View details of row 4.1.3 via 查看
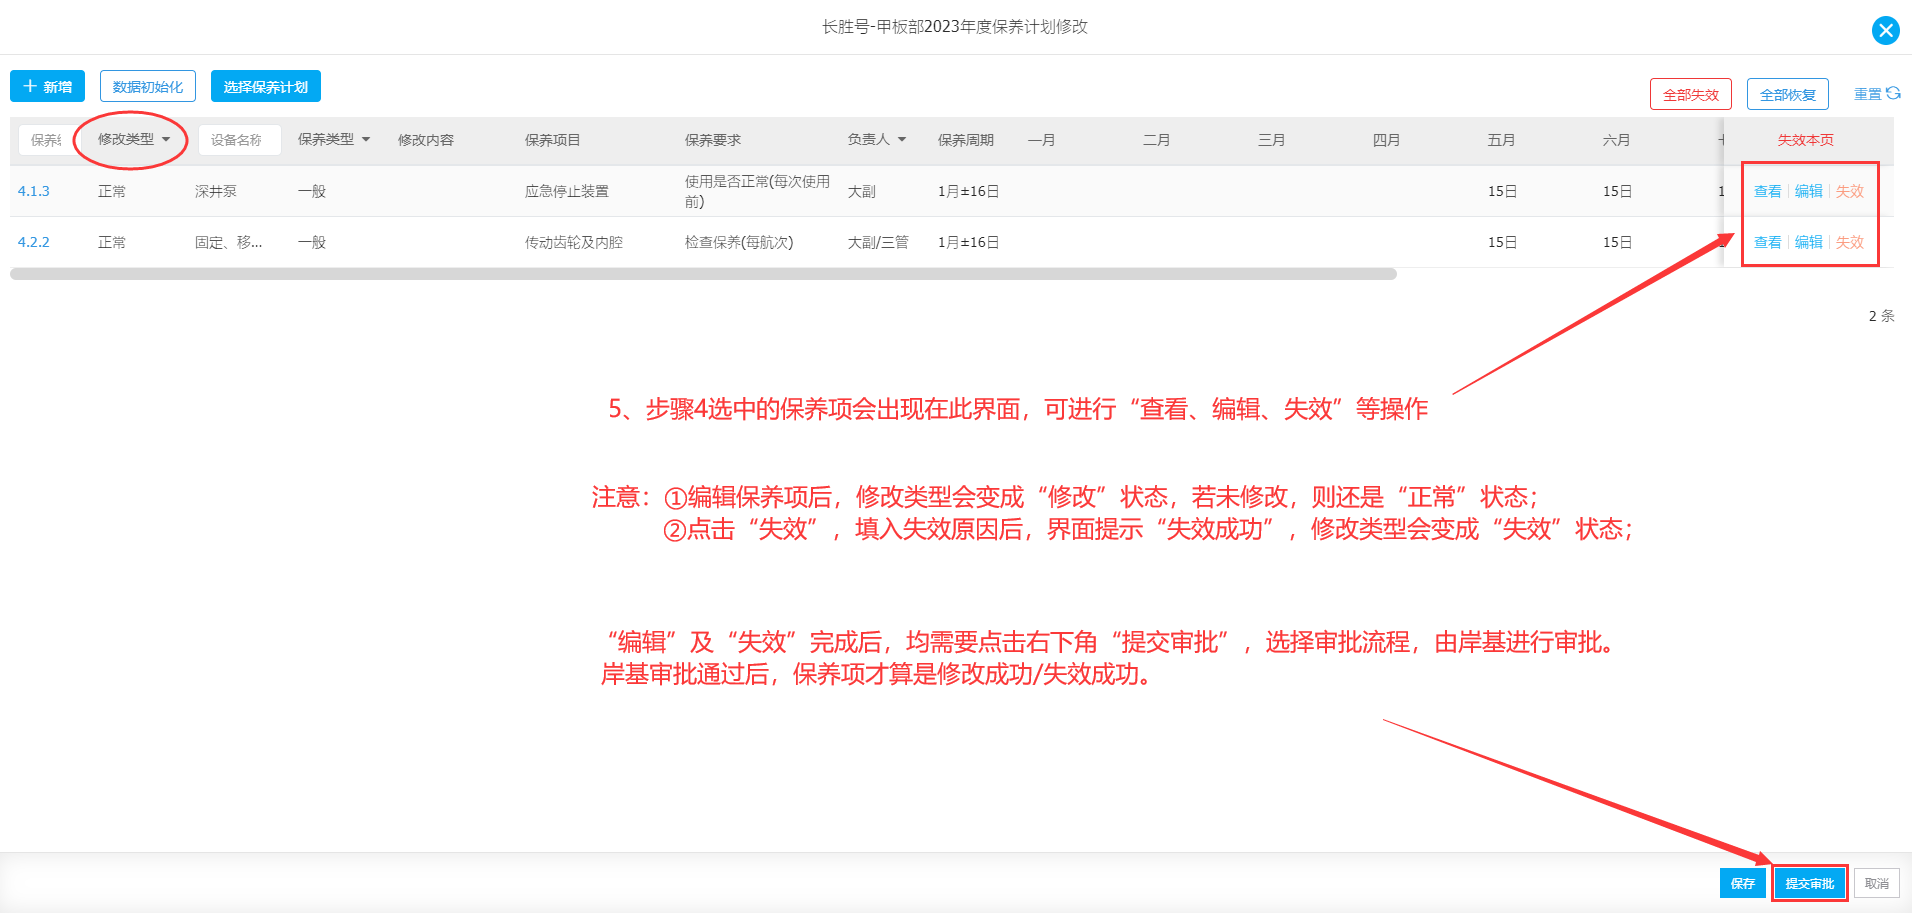 click(1767, 191)
